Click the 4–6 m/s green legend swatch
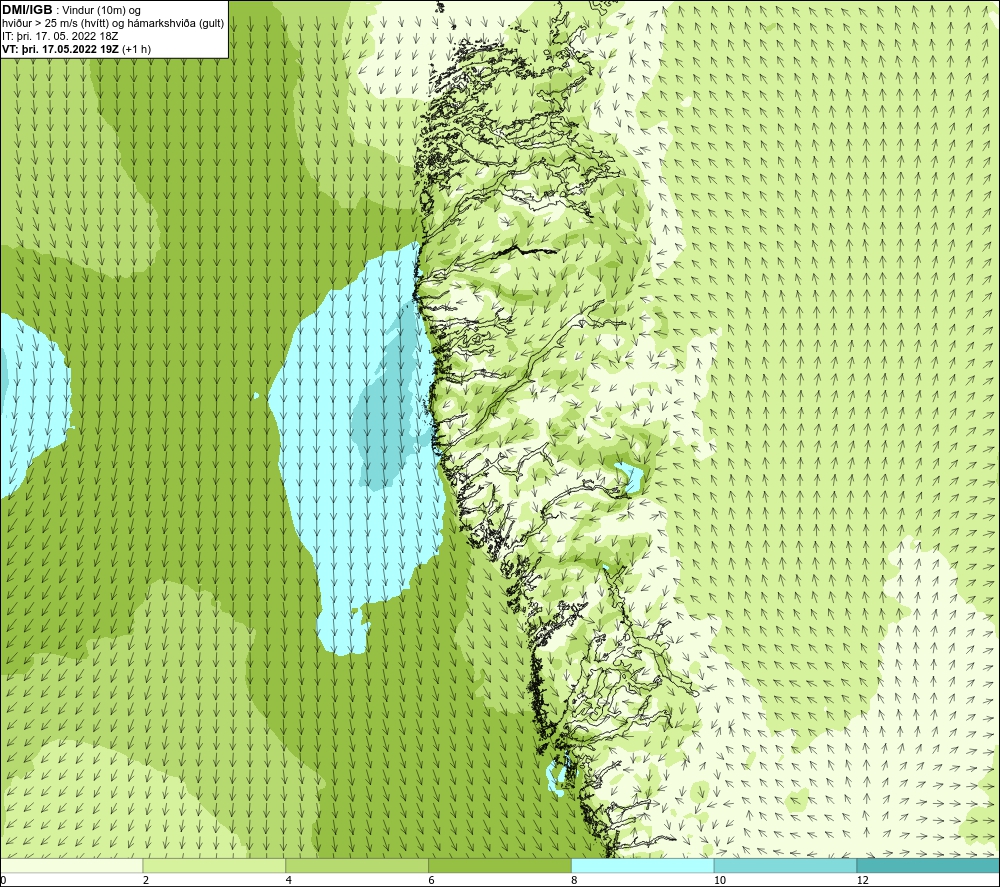The height and width of the screenshot is (887, 1000). [x=357, y=865]
